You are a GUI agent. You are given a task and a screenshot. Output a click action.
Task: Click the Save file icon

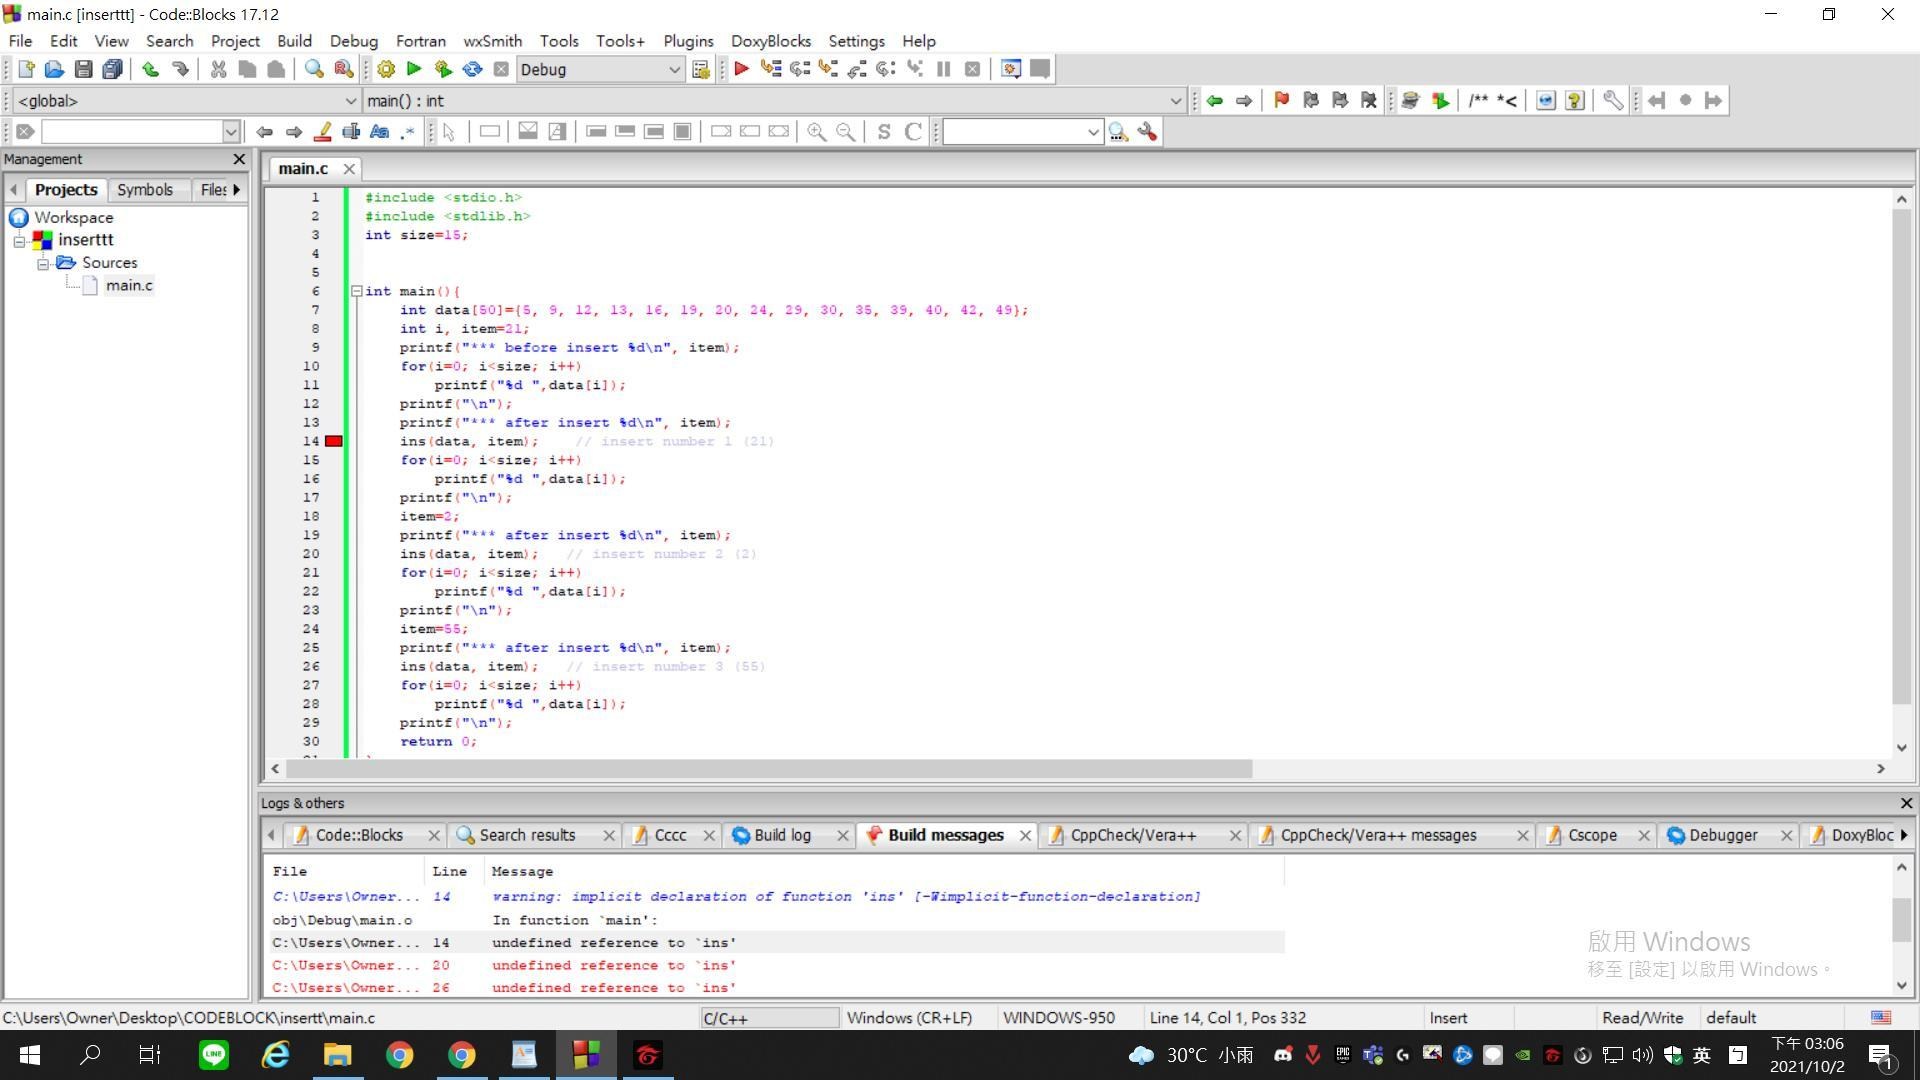click(84, 69)
